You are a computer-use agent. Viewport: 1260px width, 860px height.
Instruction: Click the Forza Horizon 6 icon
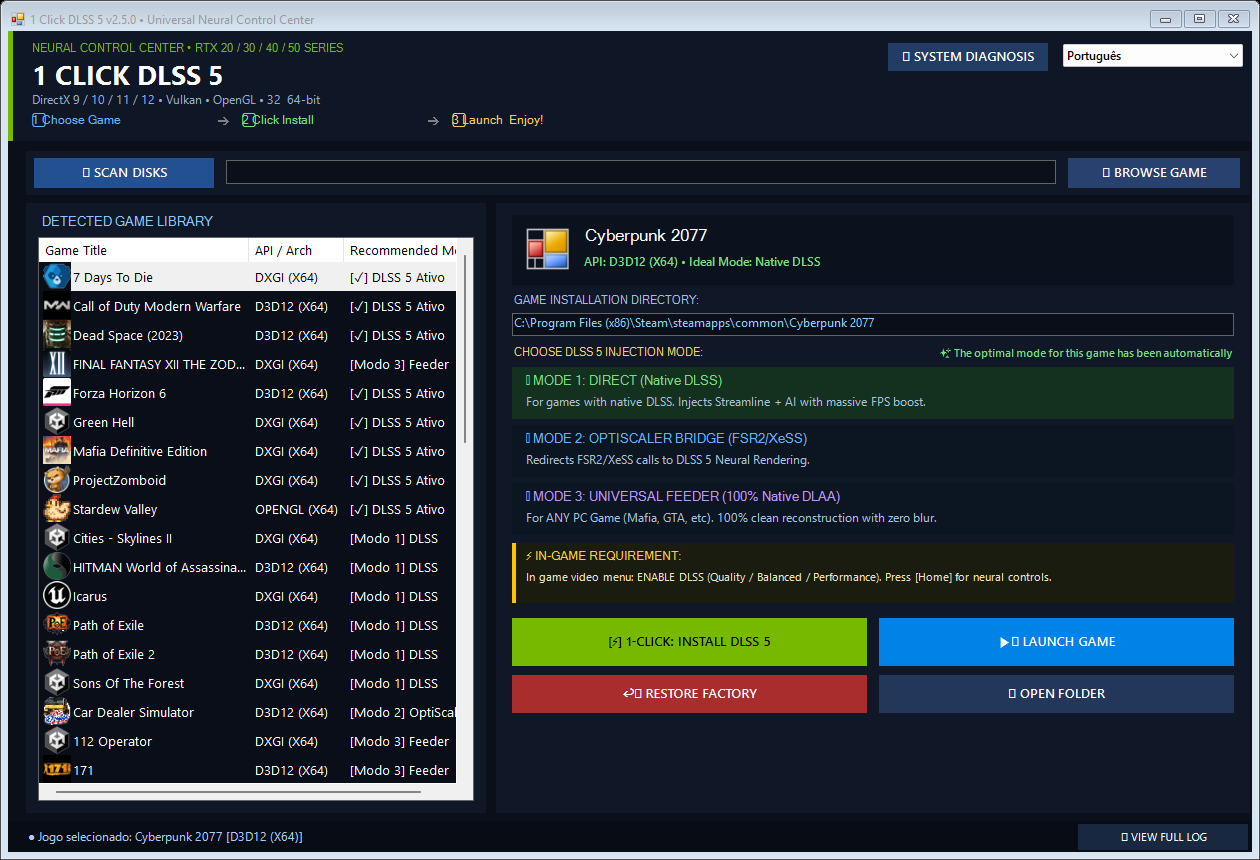click(56, 393)
